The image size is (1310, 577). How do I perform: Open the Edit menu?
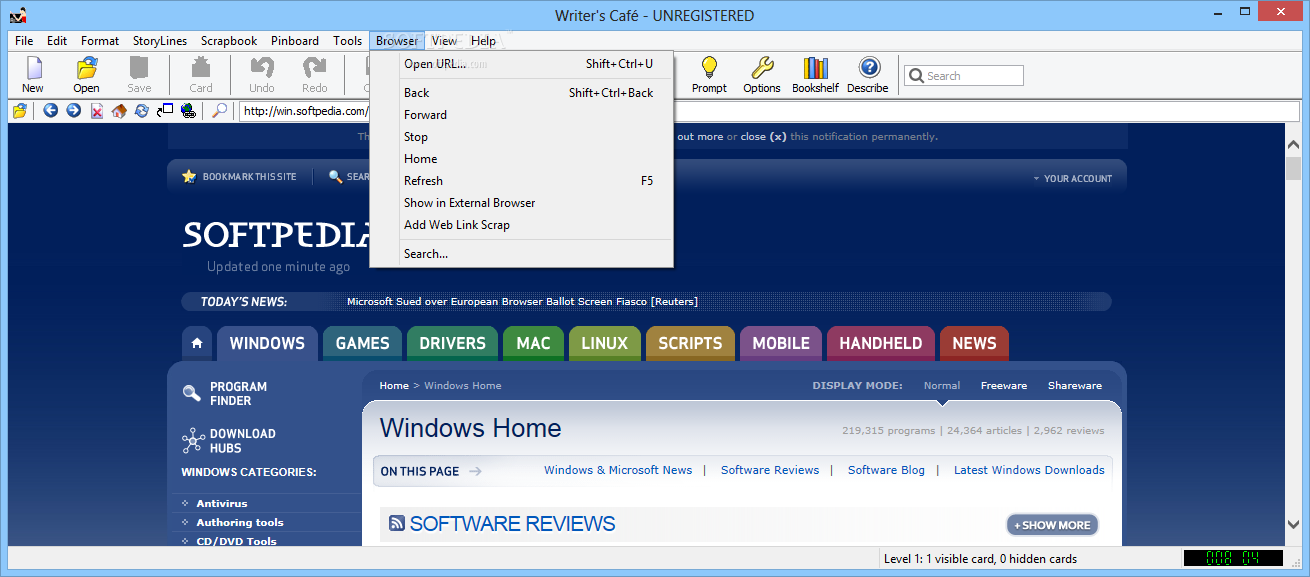point(57,41)
